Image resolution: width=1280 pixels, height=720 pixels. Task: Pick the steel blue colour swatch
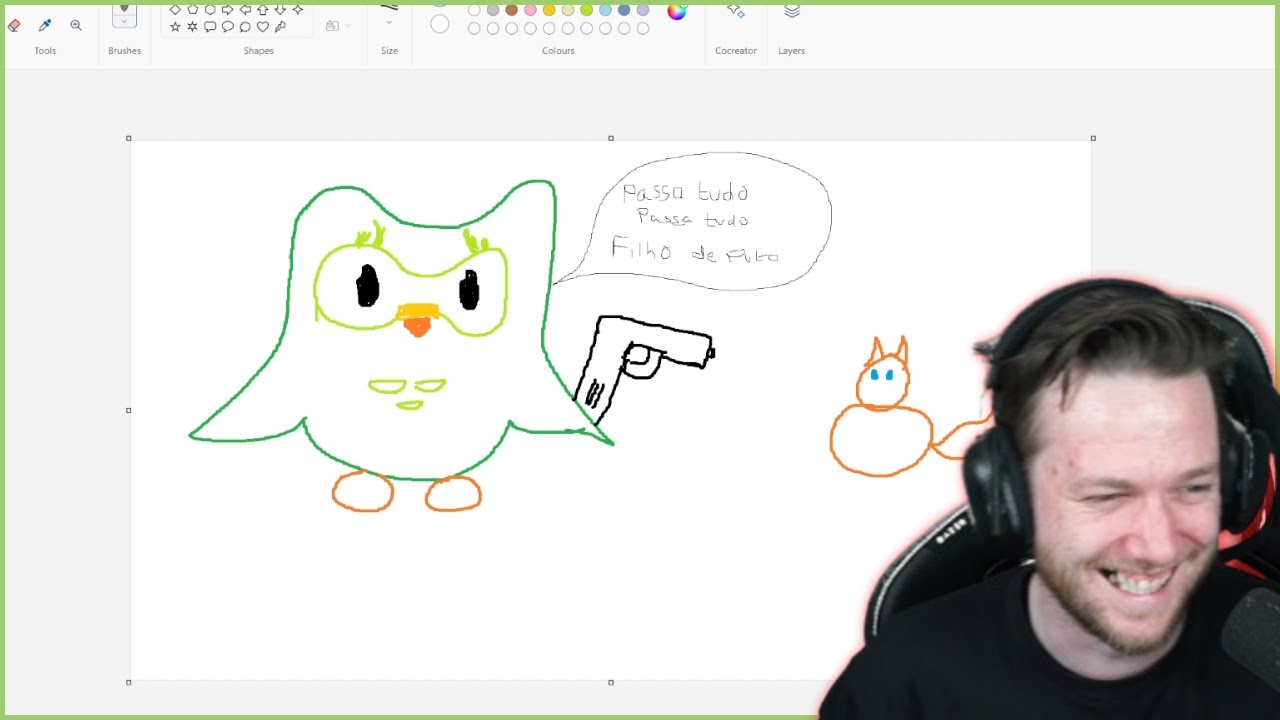click(624, 10)
